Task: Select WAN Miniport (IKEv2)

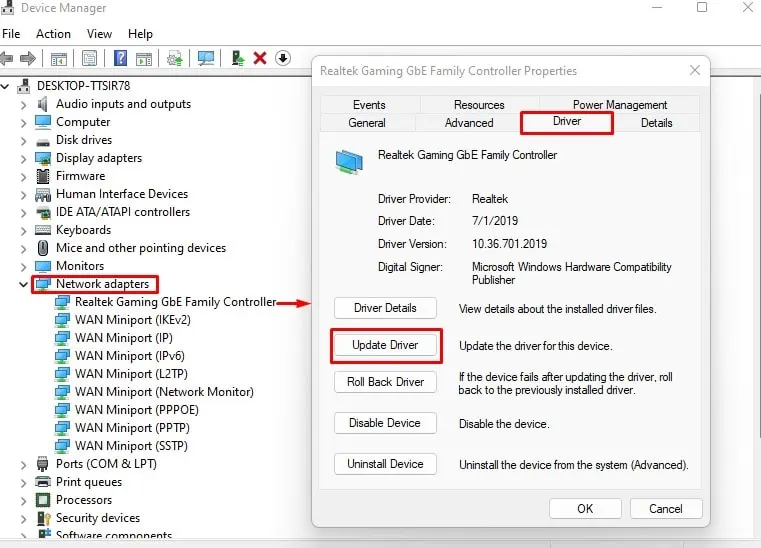Action: coord(123,320)
